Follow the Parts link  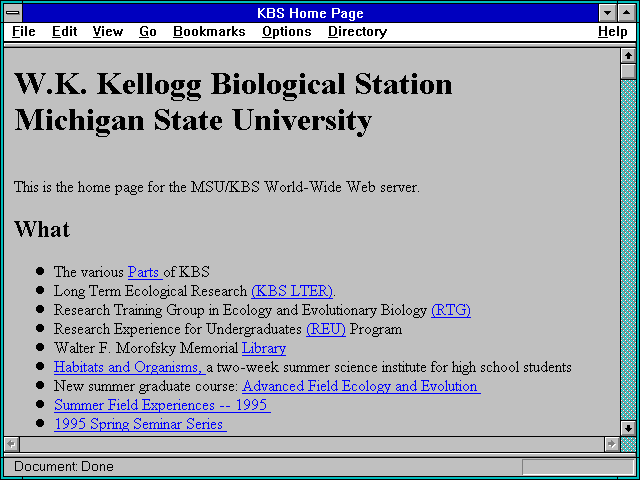point(145,272)
